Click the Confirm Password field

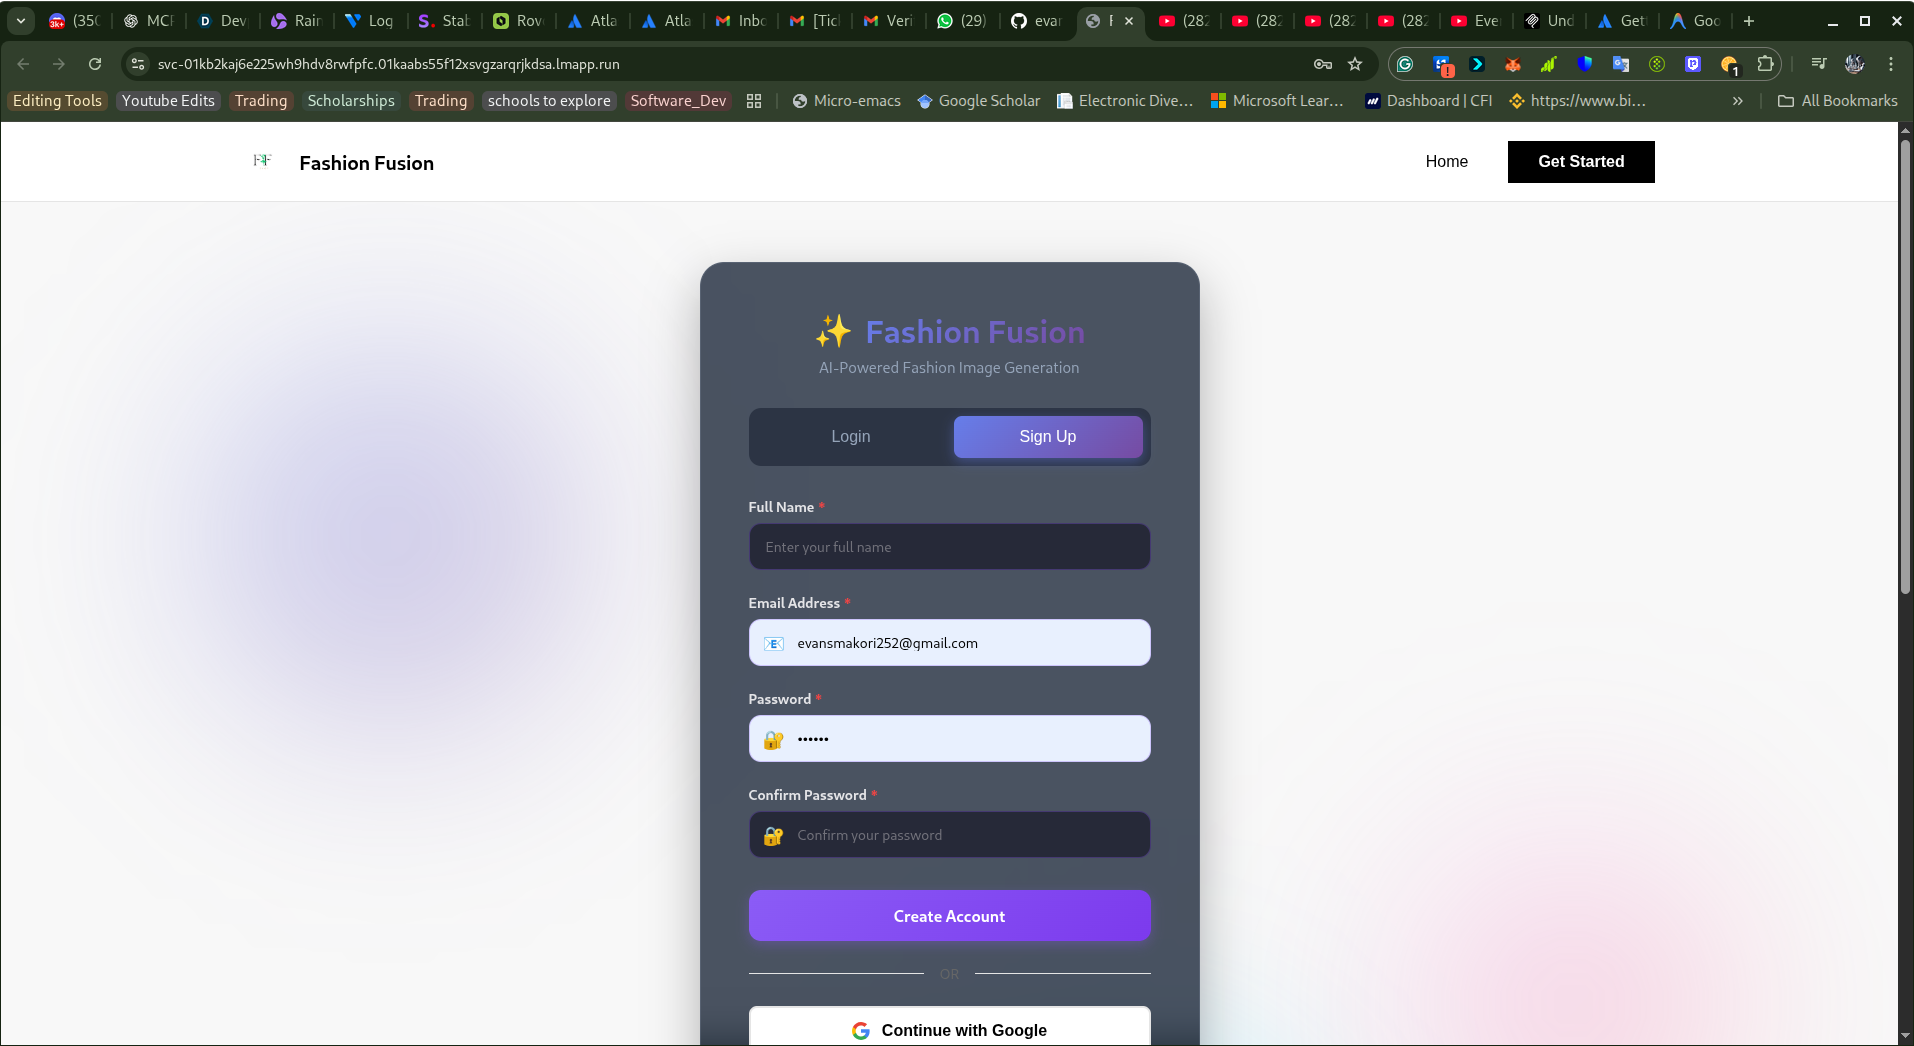click(949, 835)
